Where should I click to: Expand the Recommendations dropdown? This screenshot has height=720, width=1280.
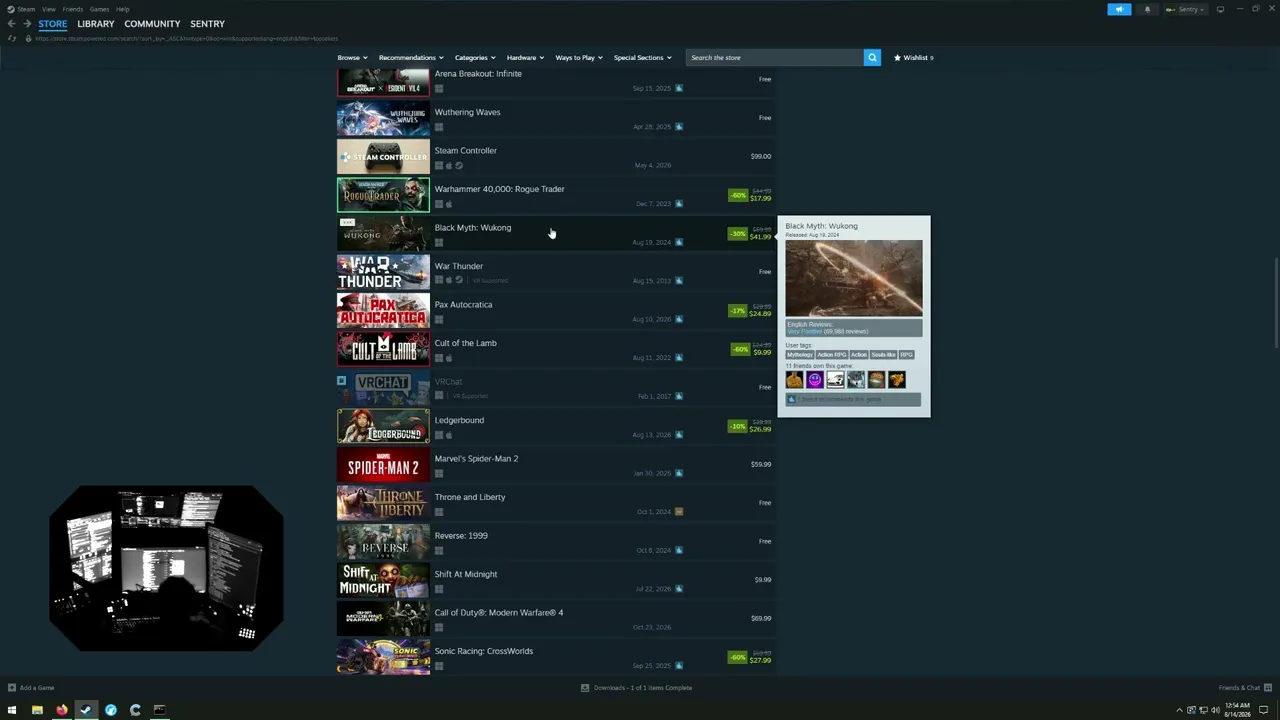(x=411, y=58)
